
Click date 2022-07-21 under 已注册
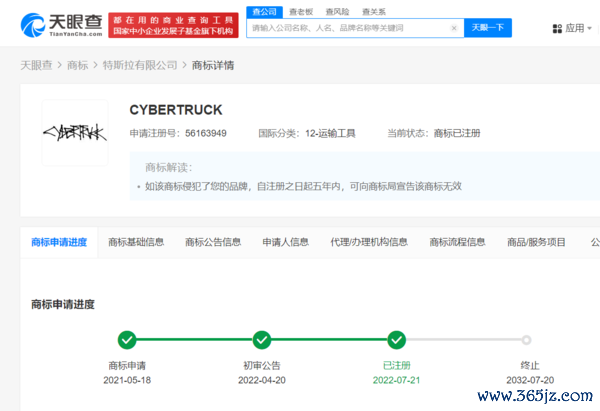[x=396, y=380]
